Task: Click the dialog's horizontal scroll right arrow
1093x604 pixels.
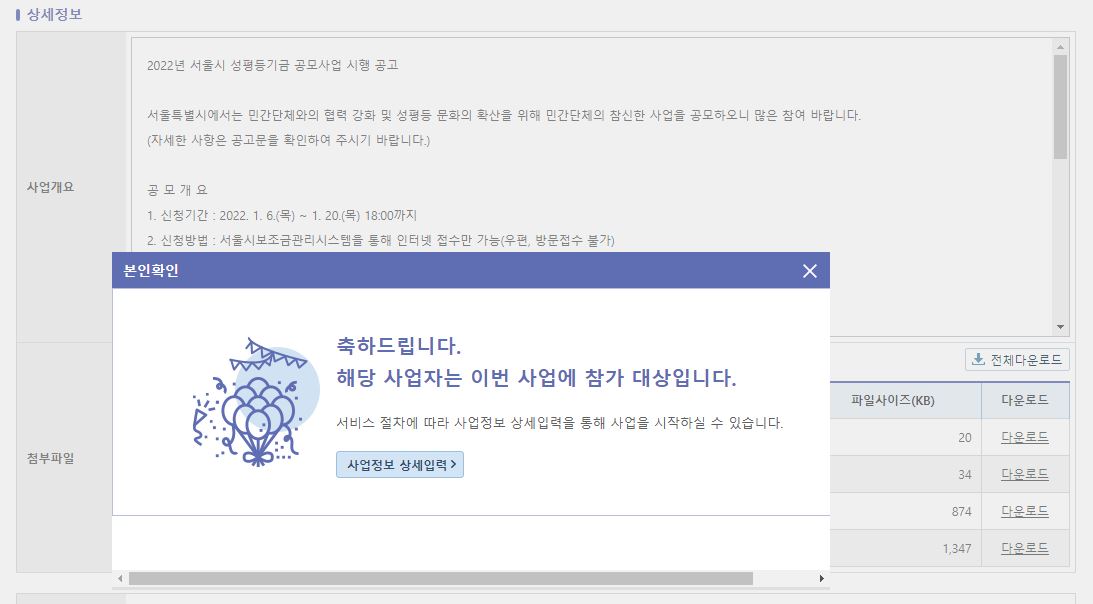Action: click(821, 579)
